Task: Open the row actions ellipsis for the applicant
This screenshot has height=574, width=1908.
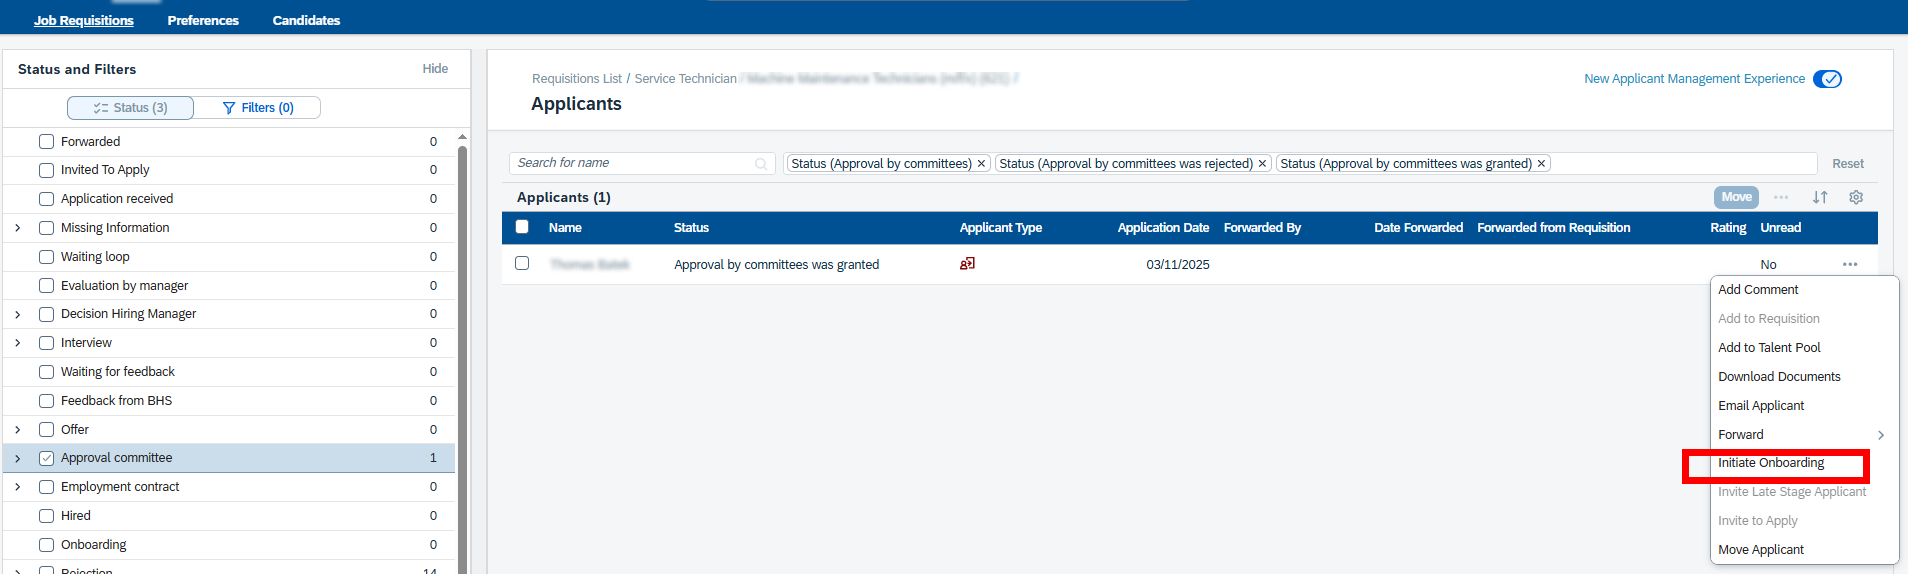Action: [1850, 264]
